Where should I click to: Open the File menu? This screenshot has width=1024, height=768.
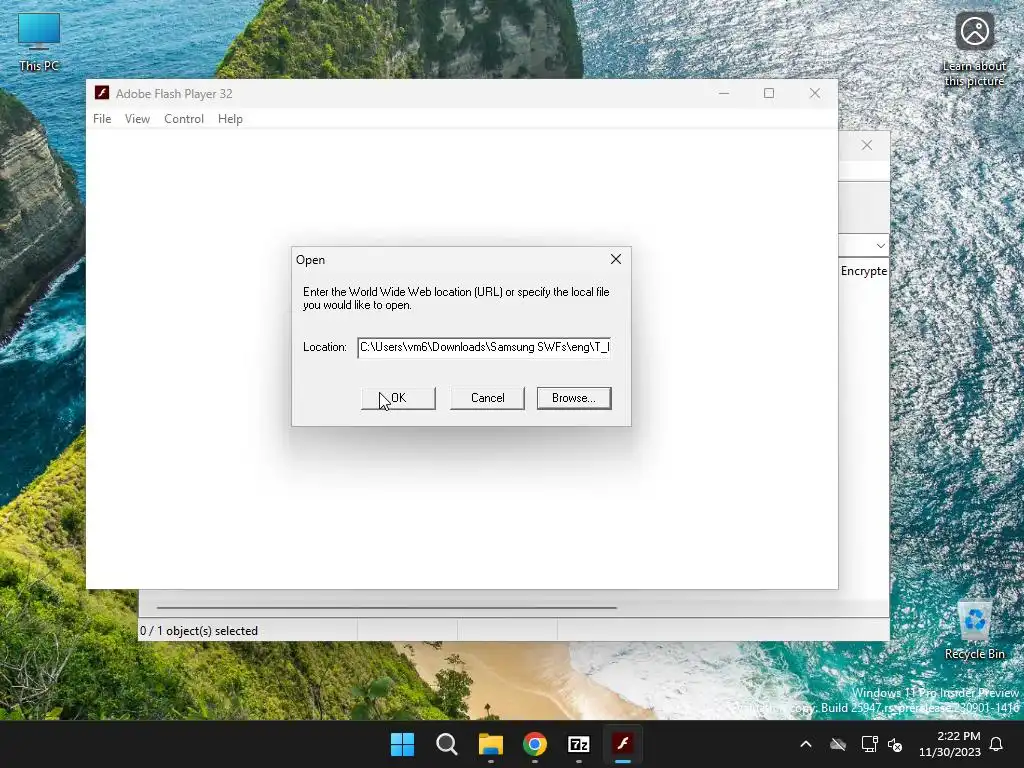pos(102,119)
